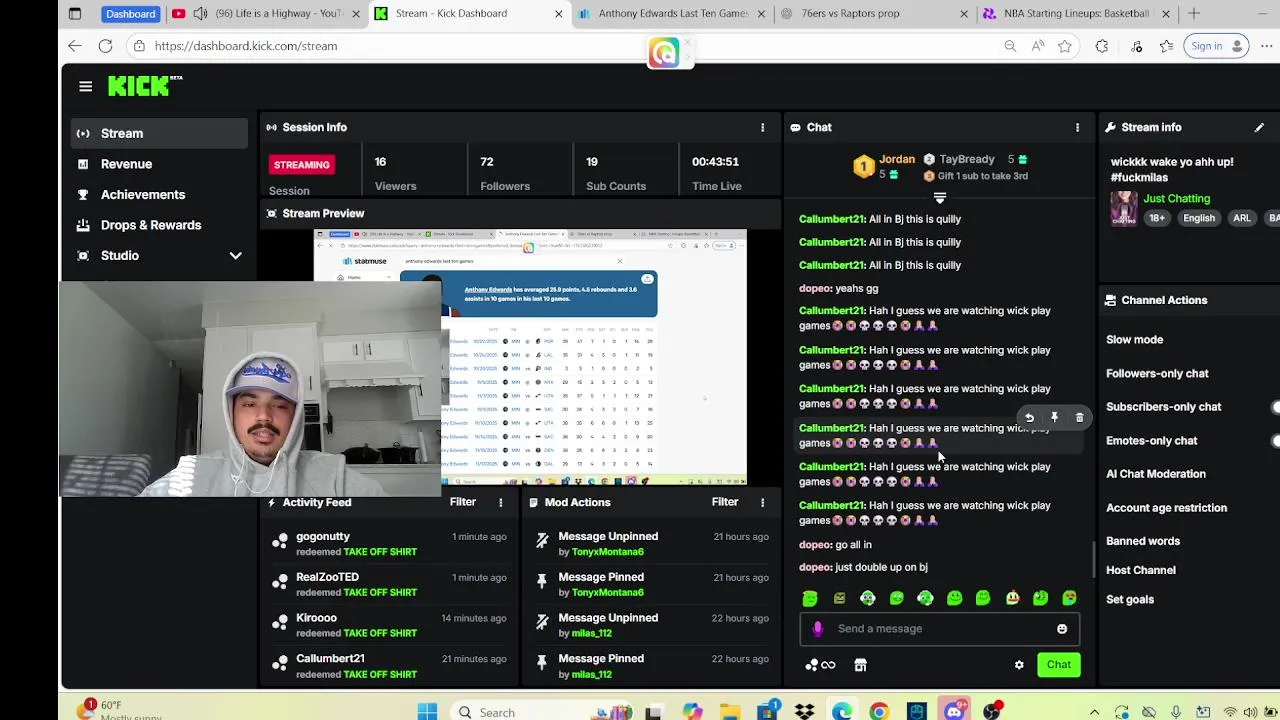
Task: Open Mod Actions options menu
Action: (762, 502)
